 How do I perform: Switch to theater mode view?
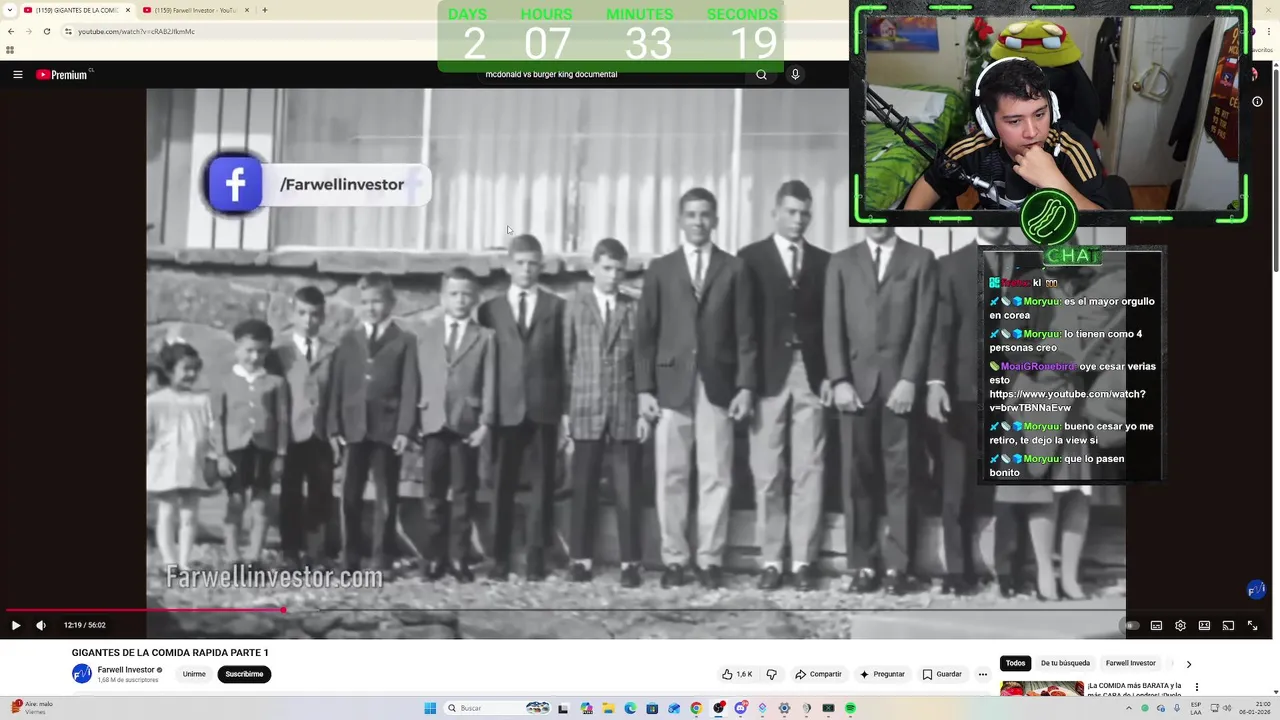tap(1204, 625)
